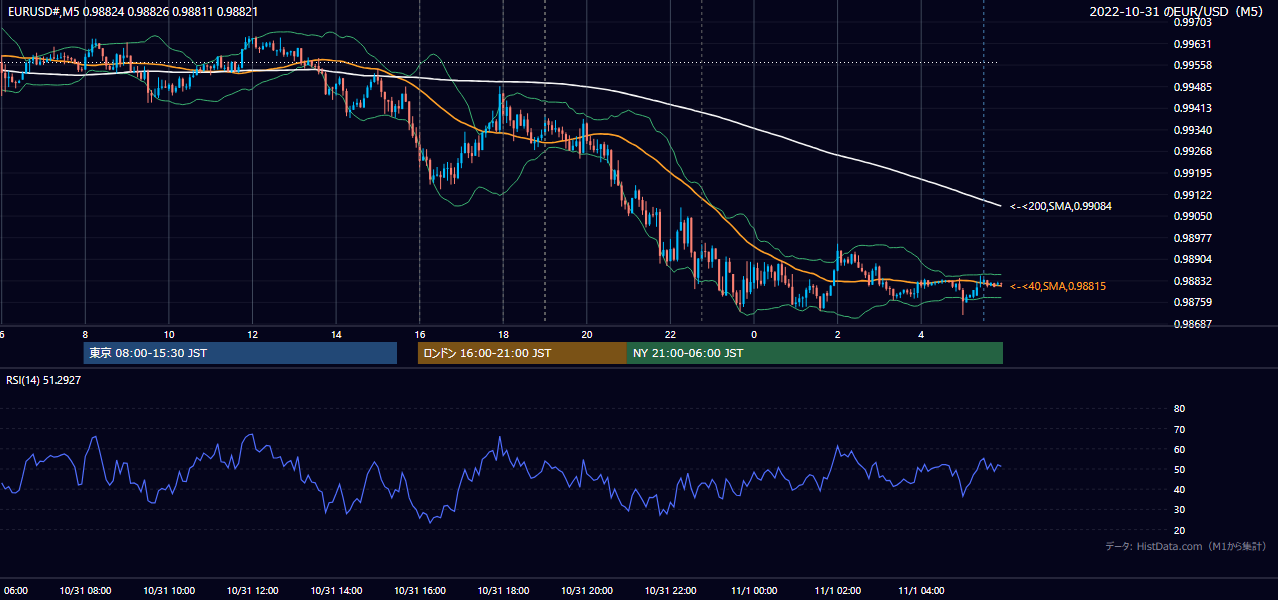The image size is (1278, 600).
Task: Click hour tick 0 under the price chart
Action: click(x=754, y=334)
